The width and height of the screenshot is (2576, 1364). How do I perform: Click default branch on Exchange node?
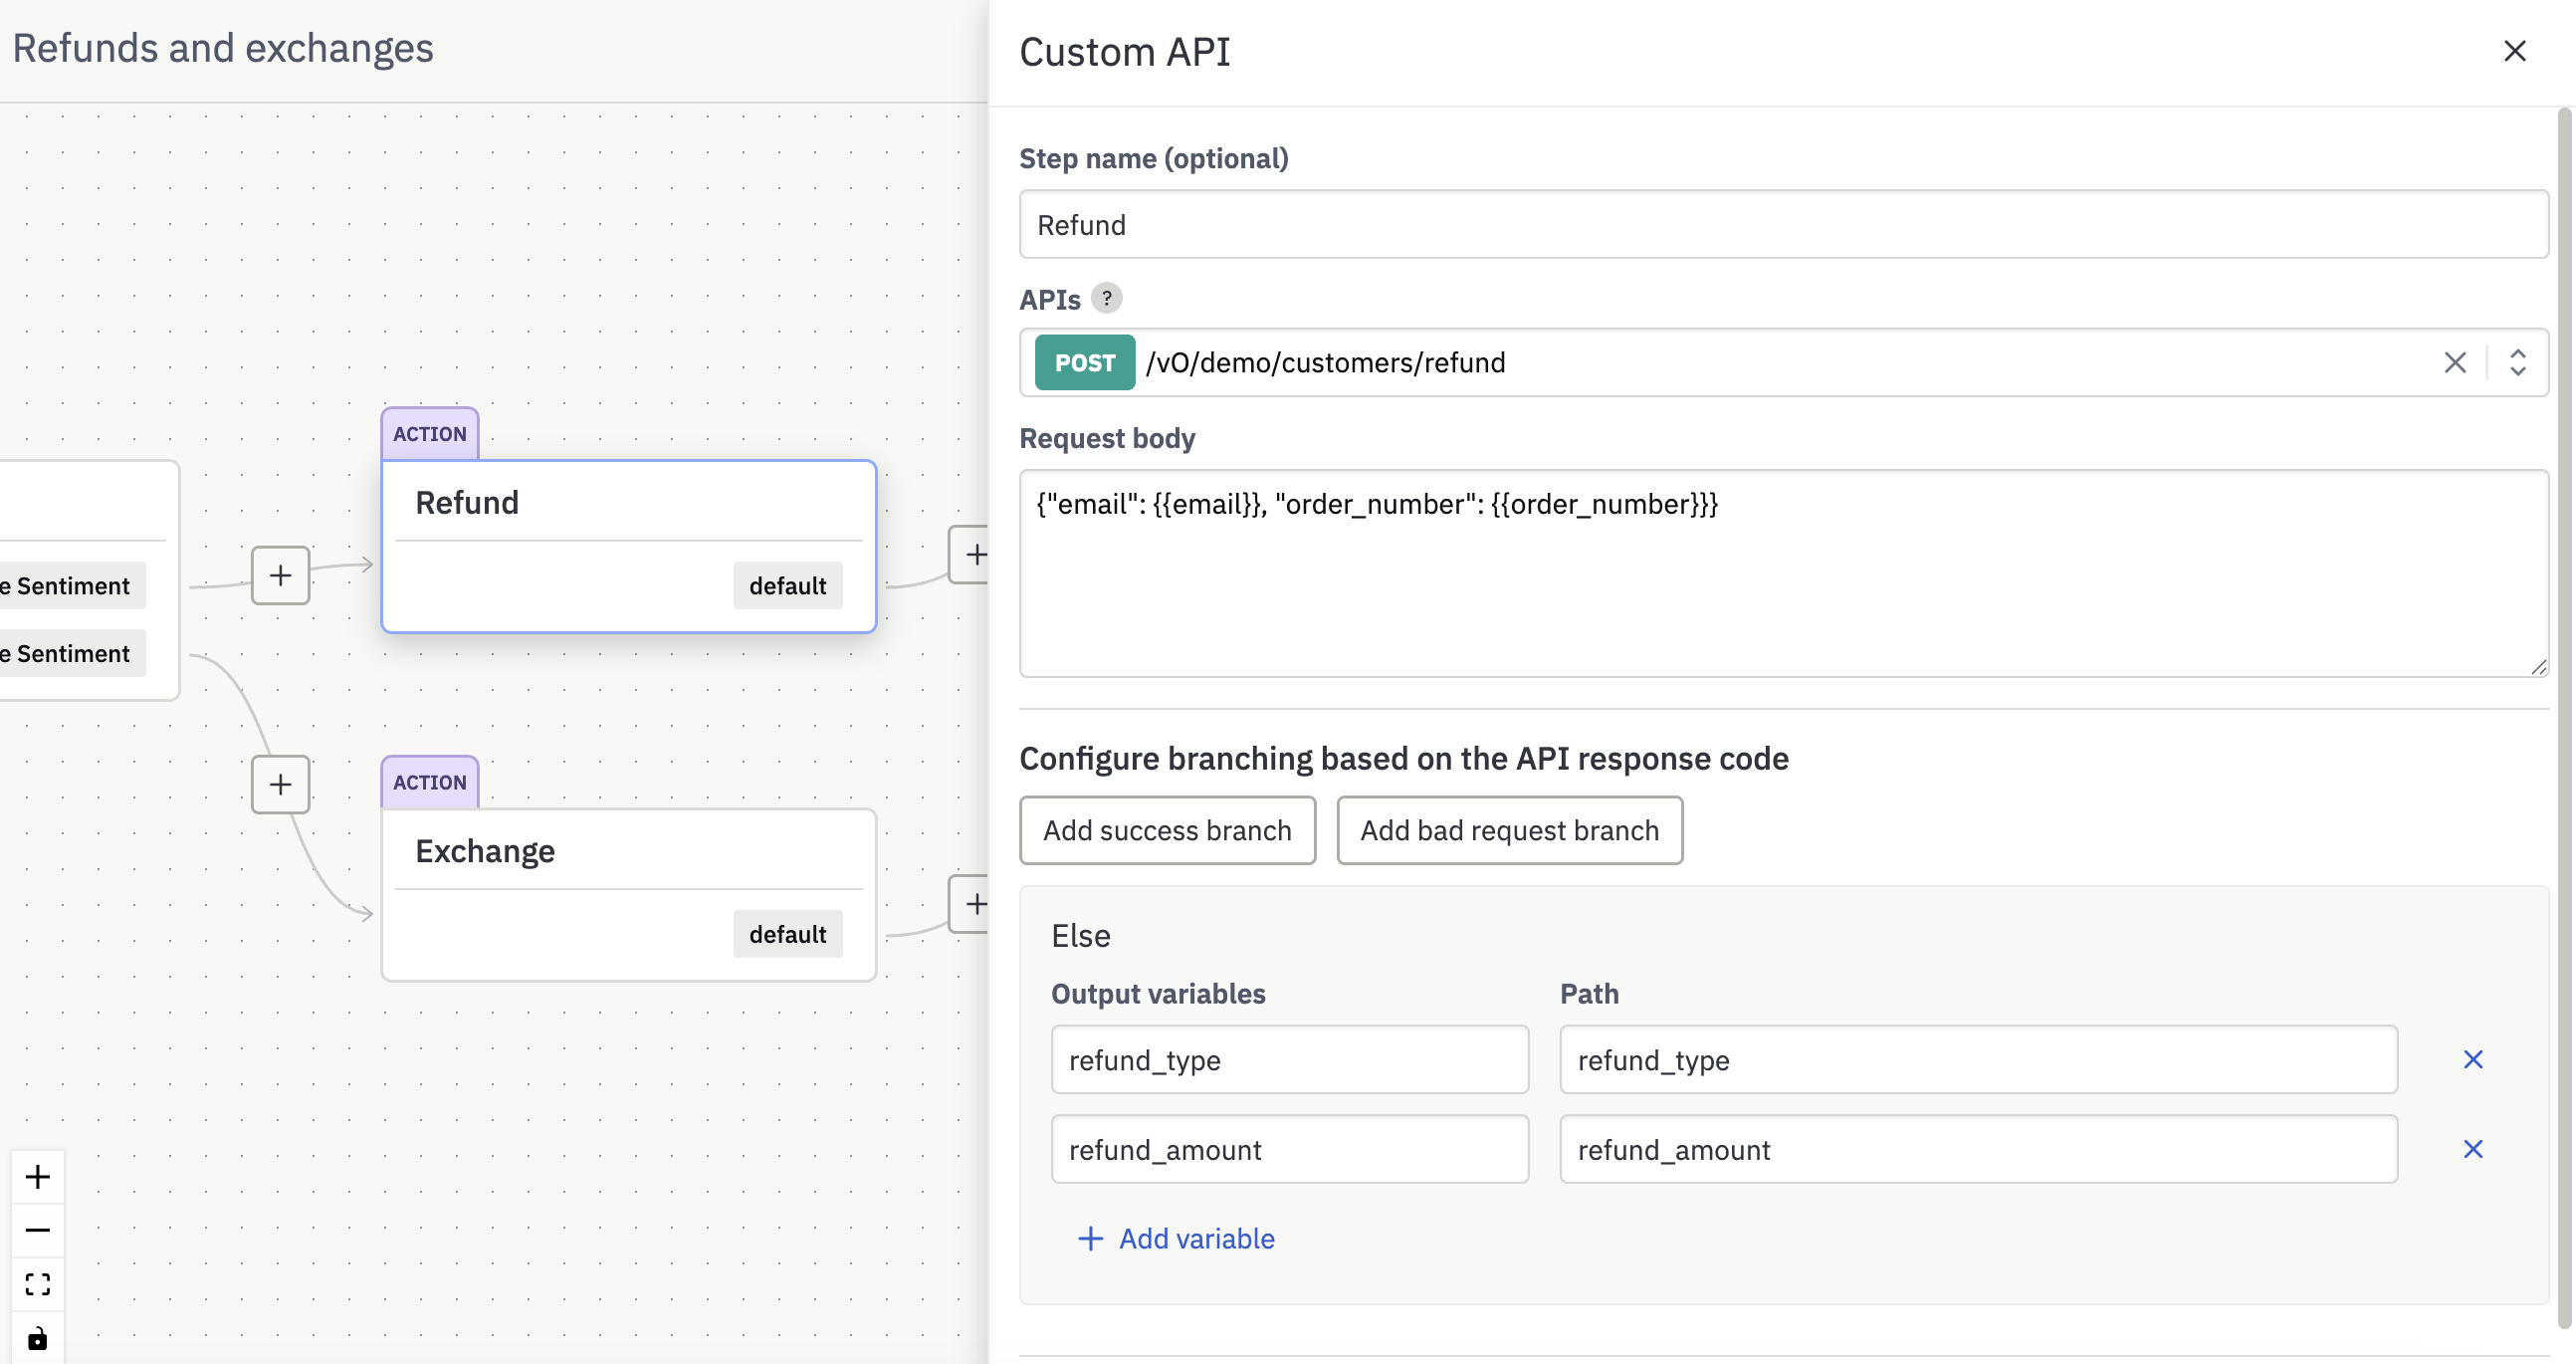787,934
